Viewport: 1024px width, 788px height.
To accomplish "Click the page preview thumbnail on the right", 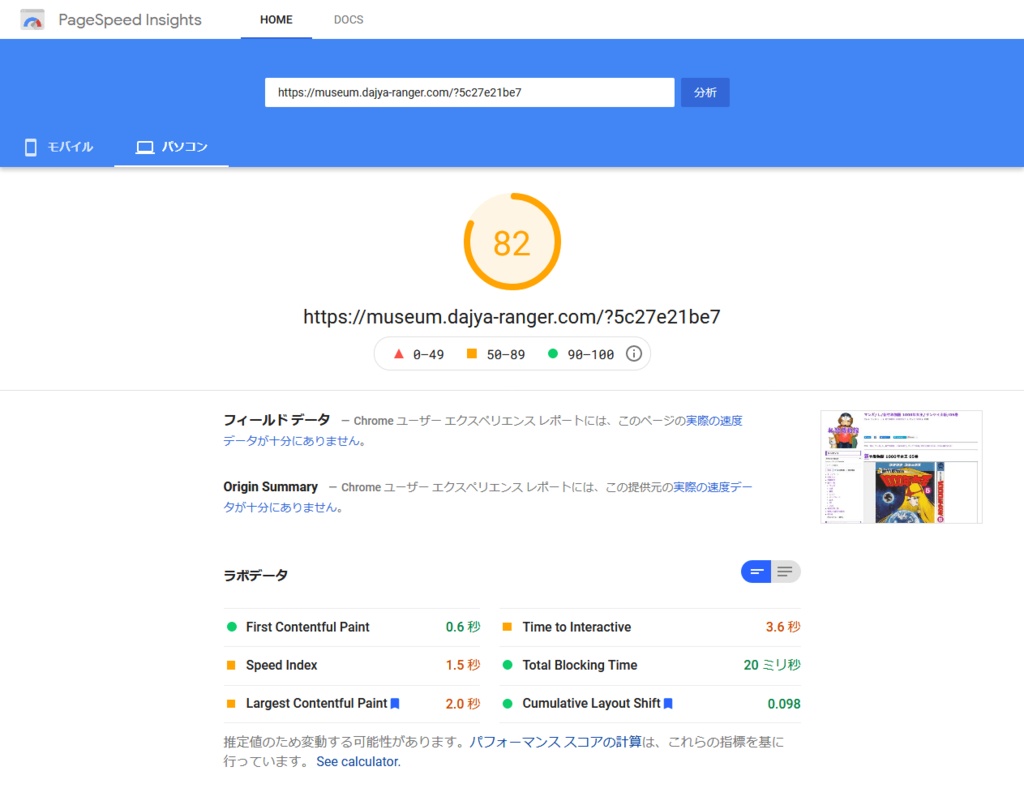I will [900, 466].
